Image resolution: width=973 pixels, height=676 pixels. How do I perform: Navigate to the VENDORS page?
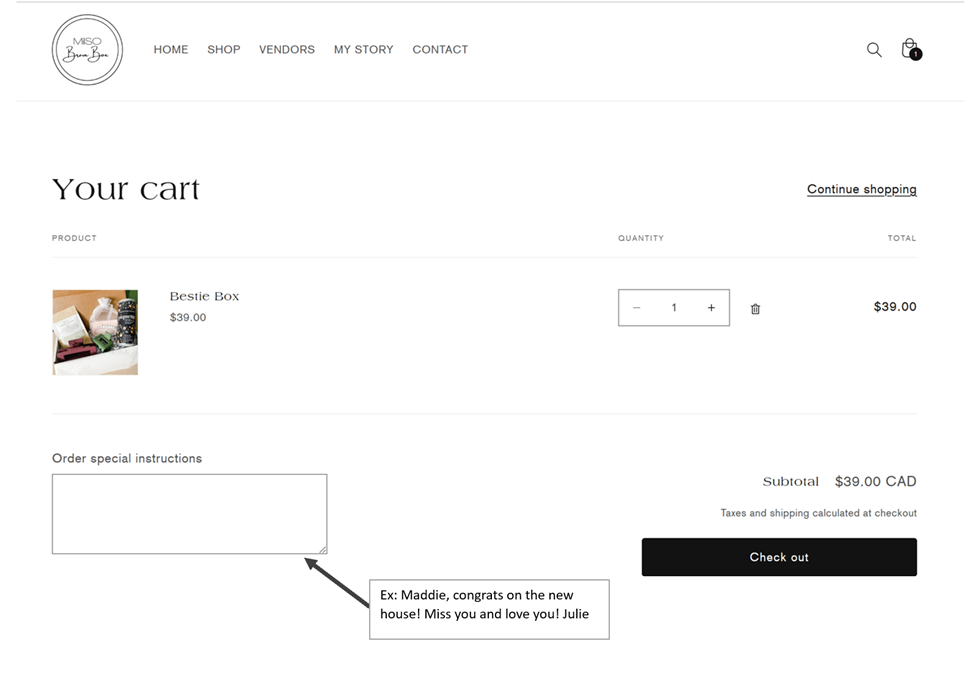(287, 50)
